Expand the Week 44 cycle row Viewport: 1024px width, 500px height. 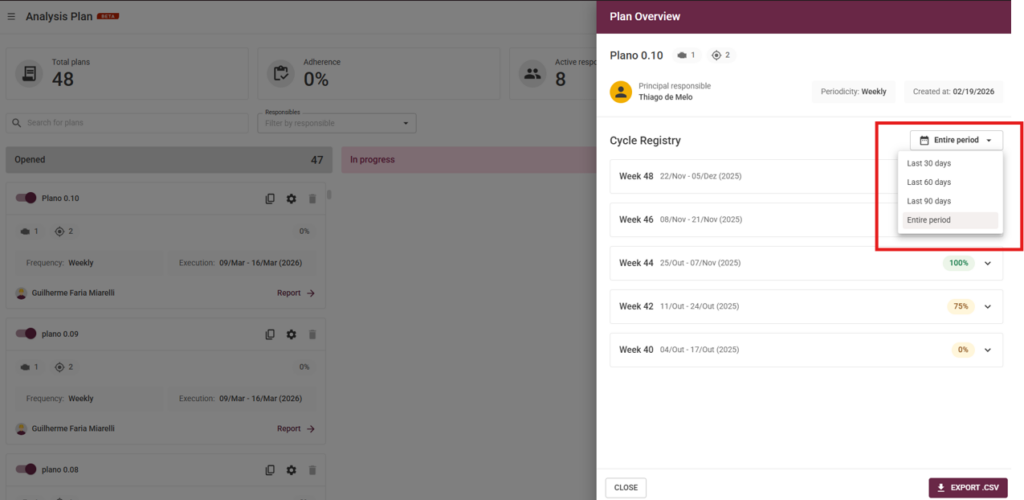(x=988, y=264)
